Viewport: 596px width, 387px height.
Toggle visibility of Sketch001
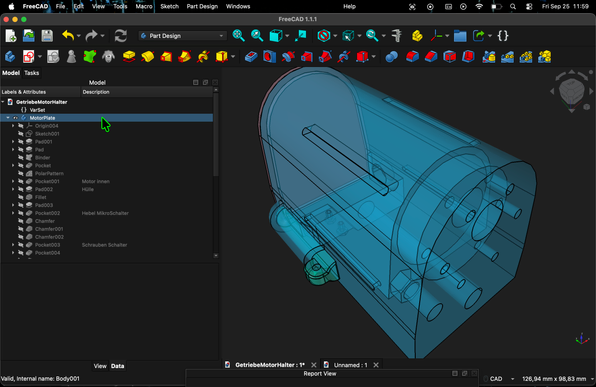pyautogui.click(x=21, y=134)
